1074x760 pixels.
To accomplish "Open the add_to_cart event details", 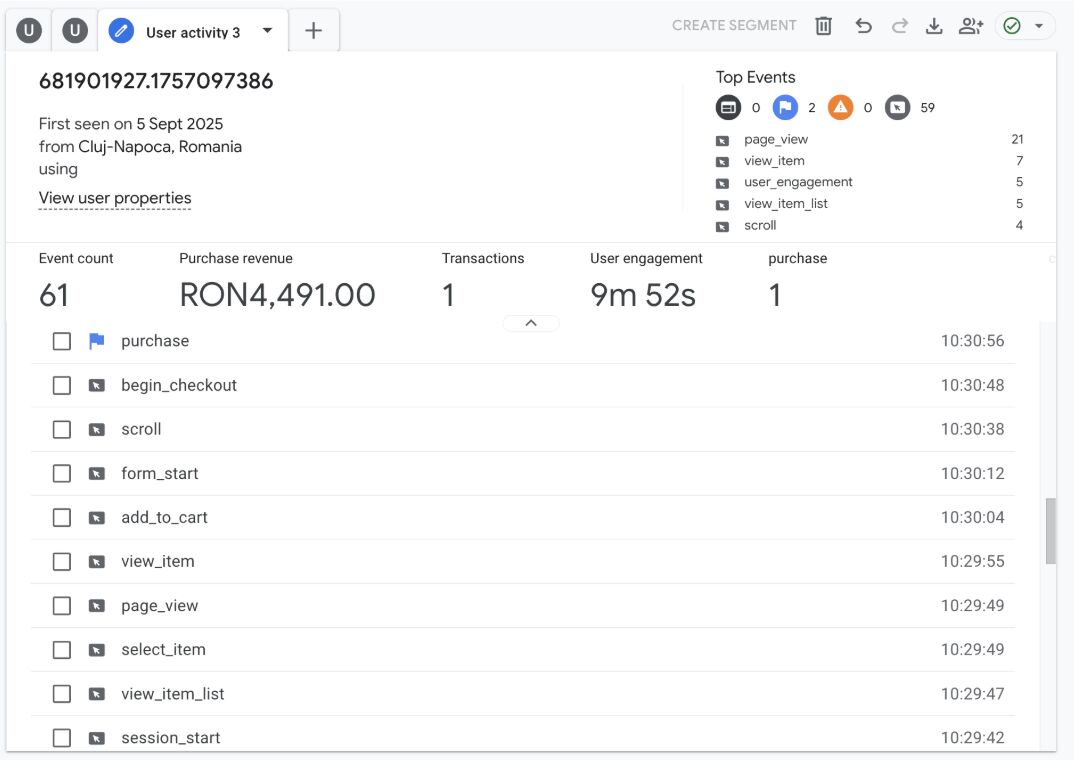I will click(164, 518).
